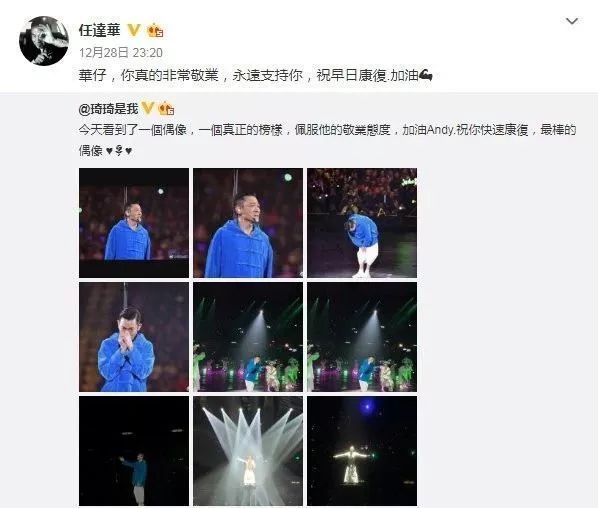Open the white fan-shaped light beams photo
598x508 pixels.
tap(248, 451)
